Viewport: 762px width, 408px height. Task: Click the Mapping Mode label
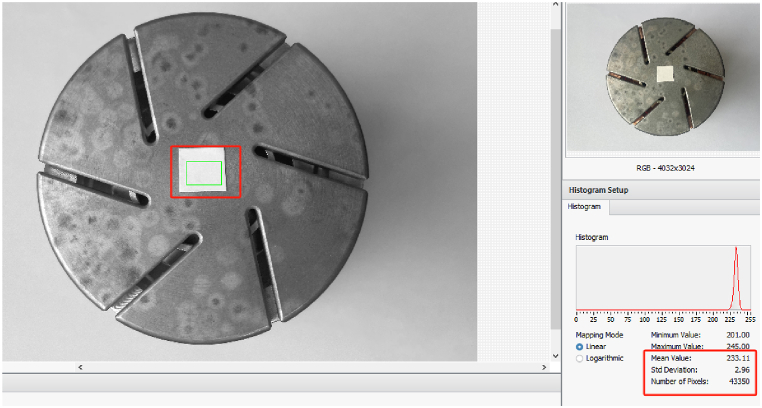pyautogui.click(x=599, y=335)
